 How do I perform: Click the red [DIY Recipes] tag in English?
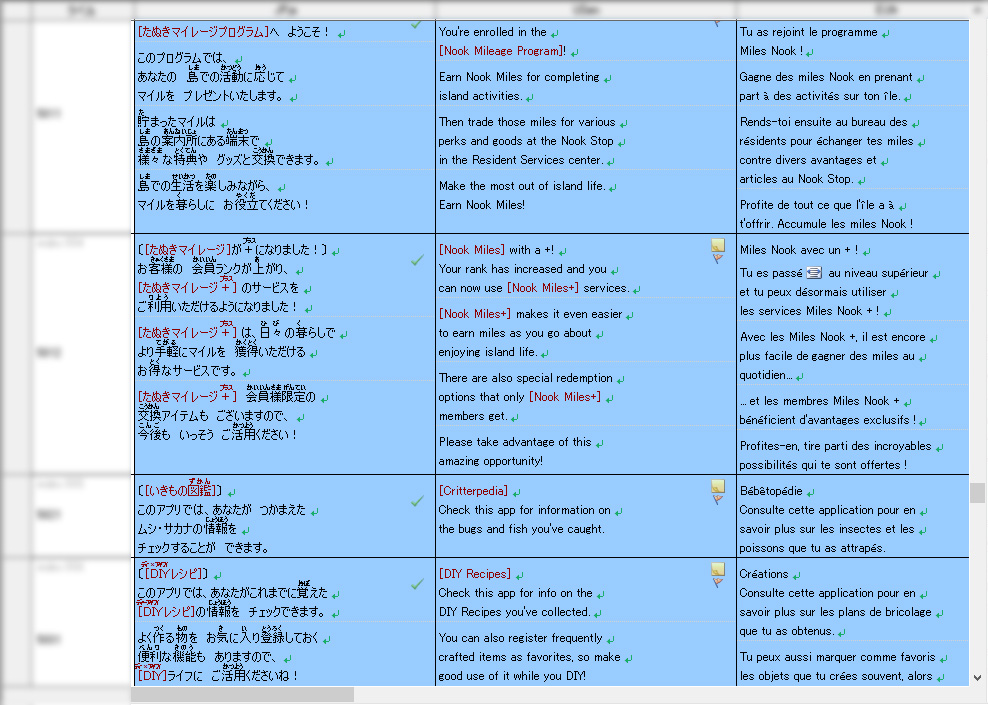(x=474, y=574)
